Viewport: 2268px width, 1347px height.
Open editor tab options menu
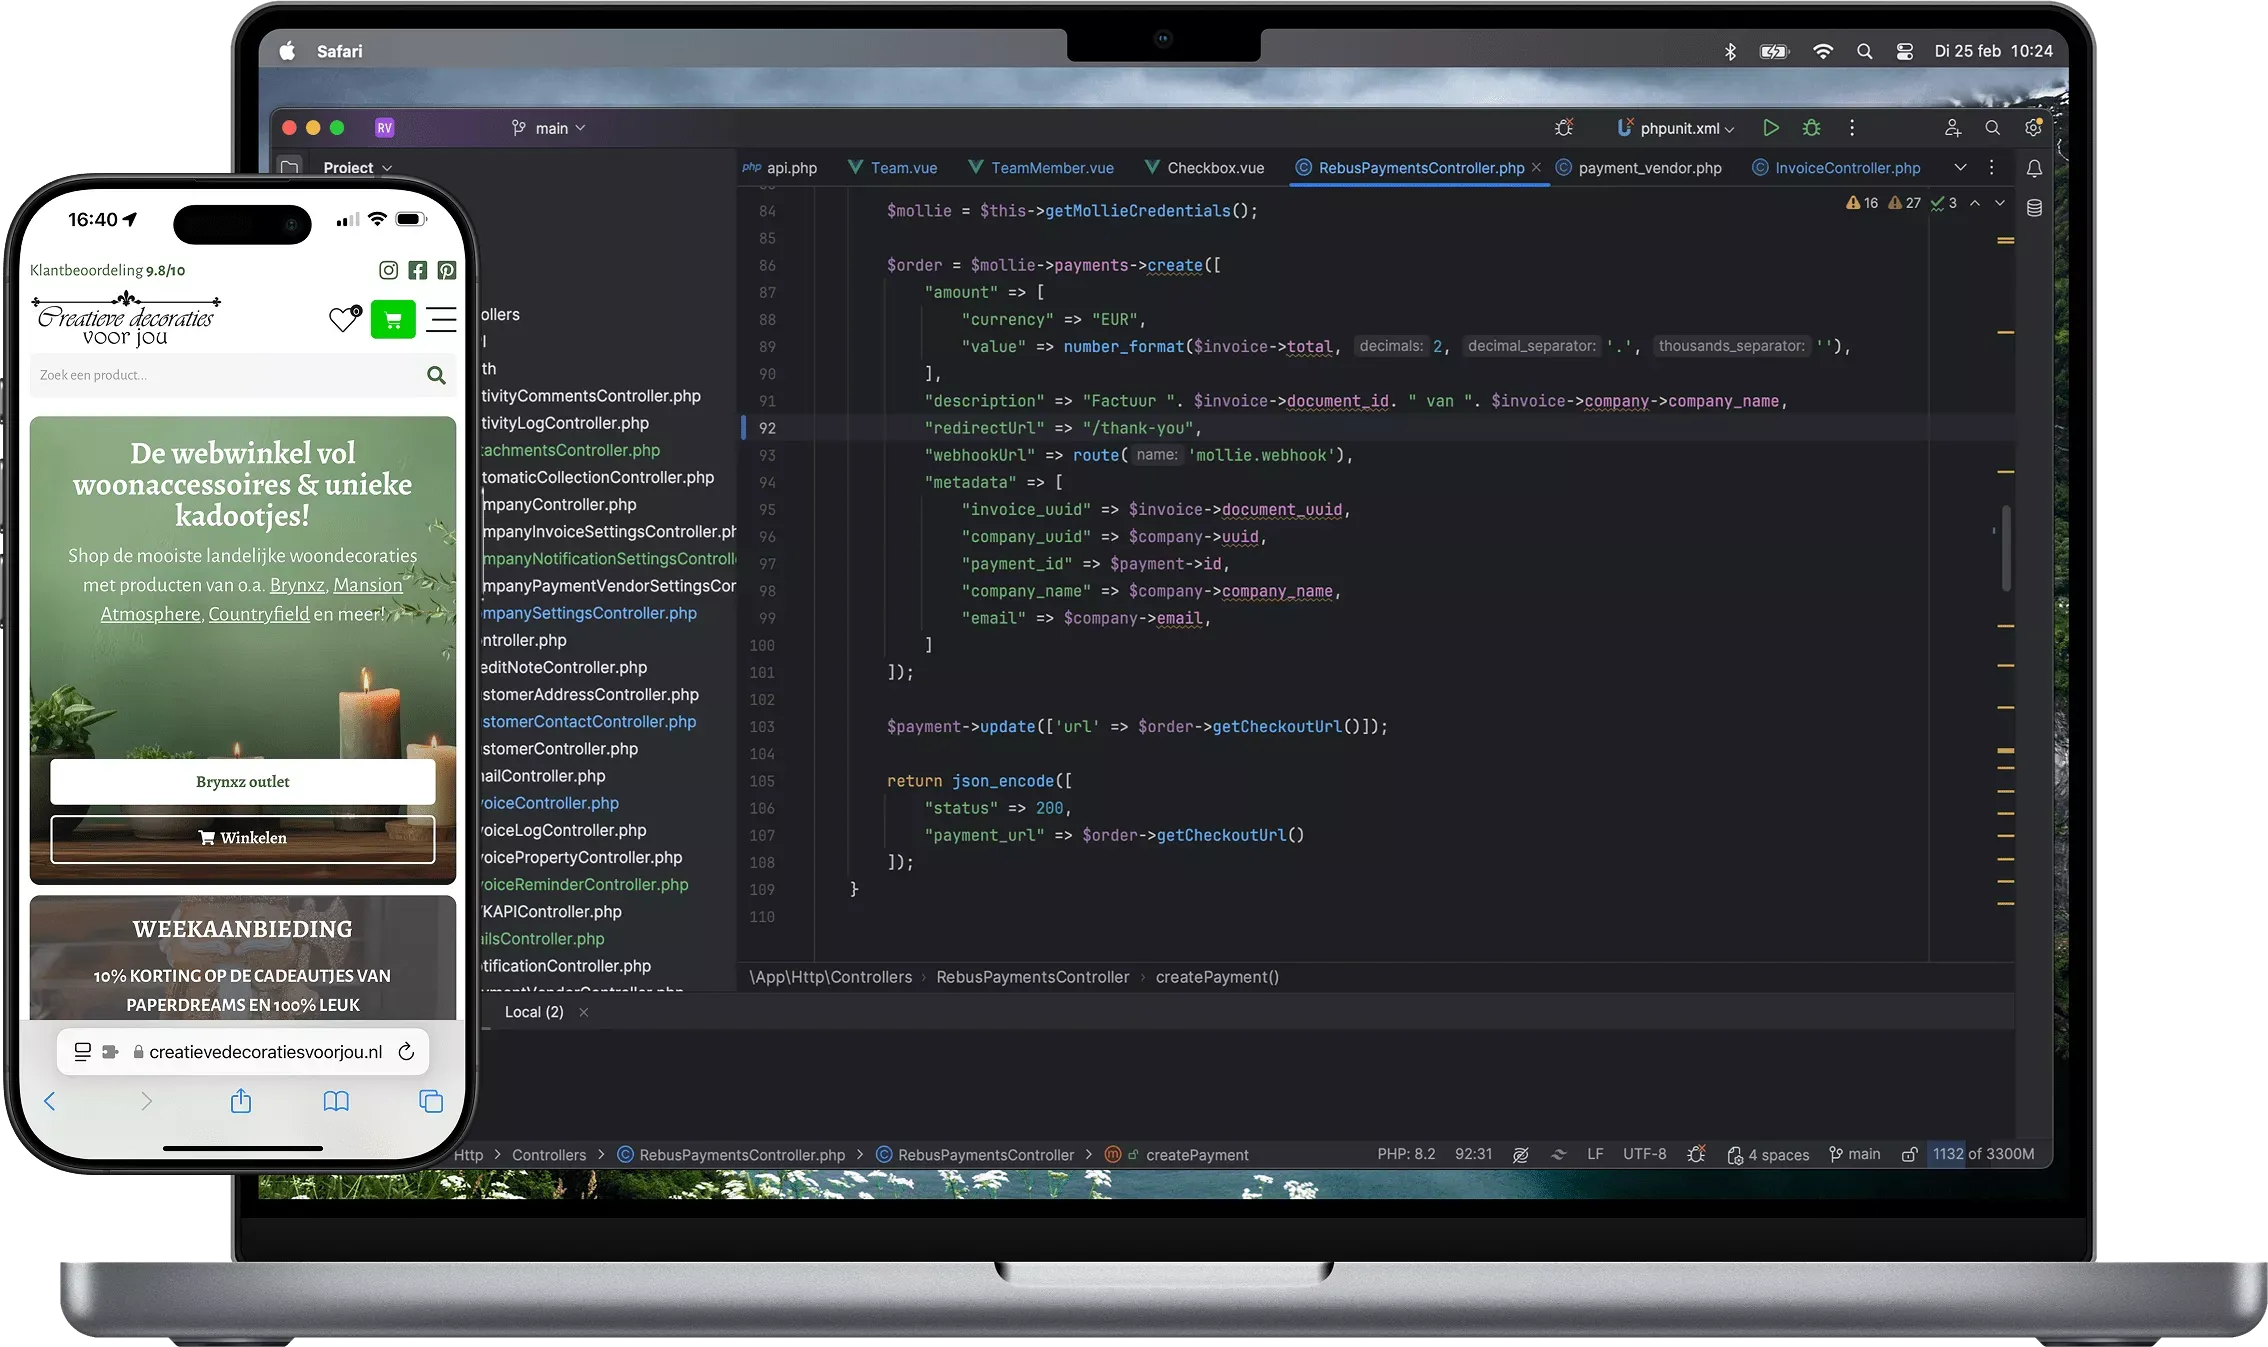1991,168
